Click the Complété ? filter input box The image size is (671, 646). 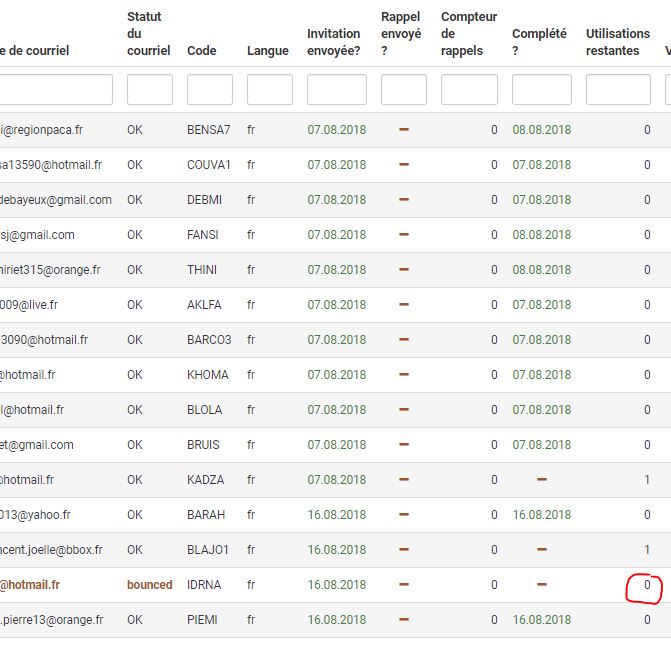pyautogui.click(x=541, y=90)
